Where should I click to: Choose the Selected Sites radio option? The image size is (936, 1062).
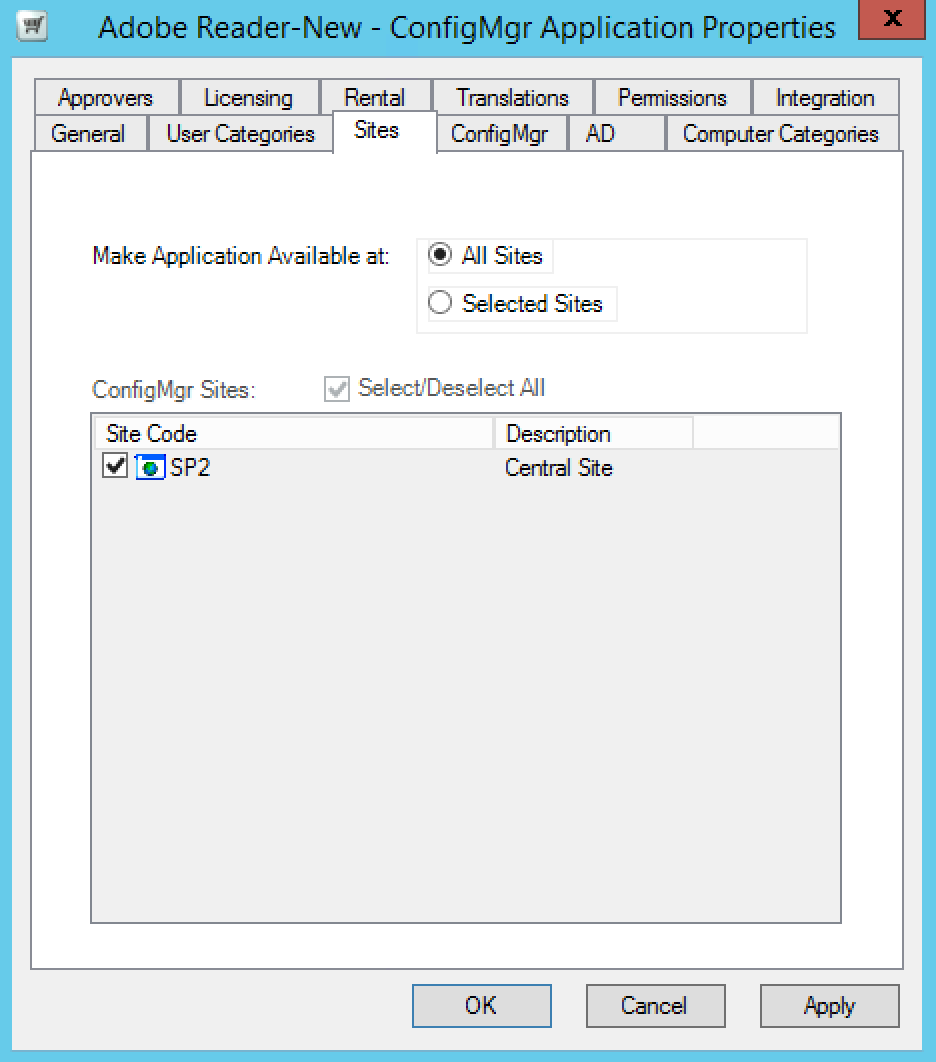(440, 303)
